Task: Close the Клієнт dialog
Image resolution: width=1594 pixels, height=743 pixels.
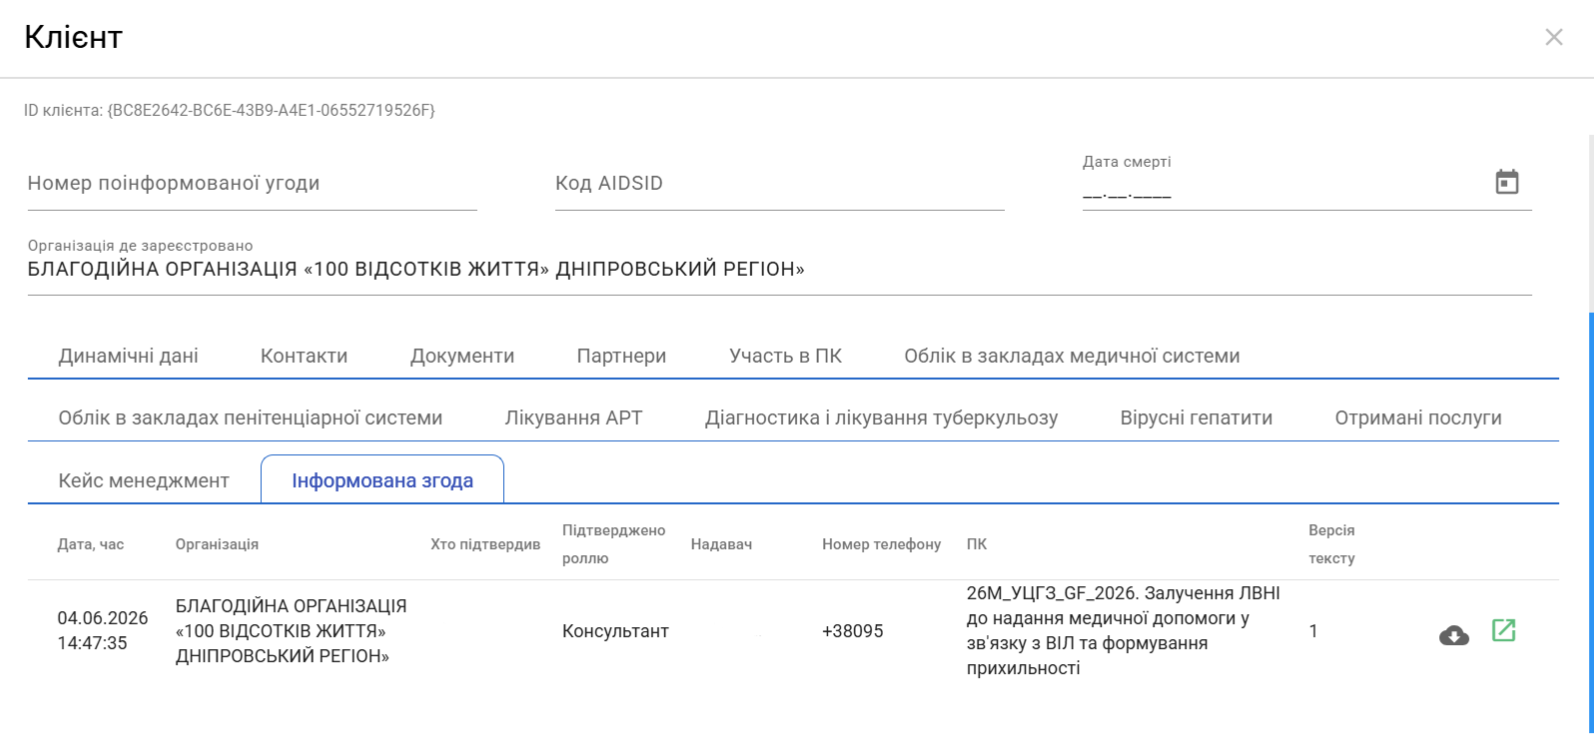Action: [1553, 37]
